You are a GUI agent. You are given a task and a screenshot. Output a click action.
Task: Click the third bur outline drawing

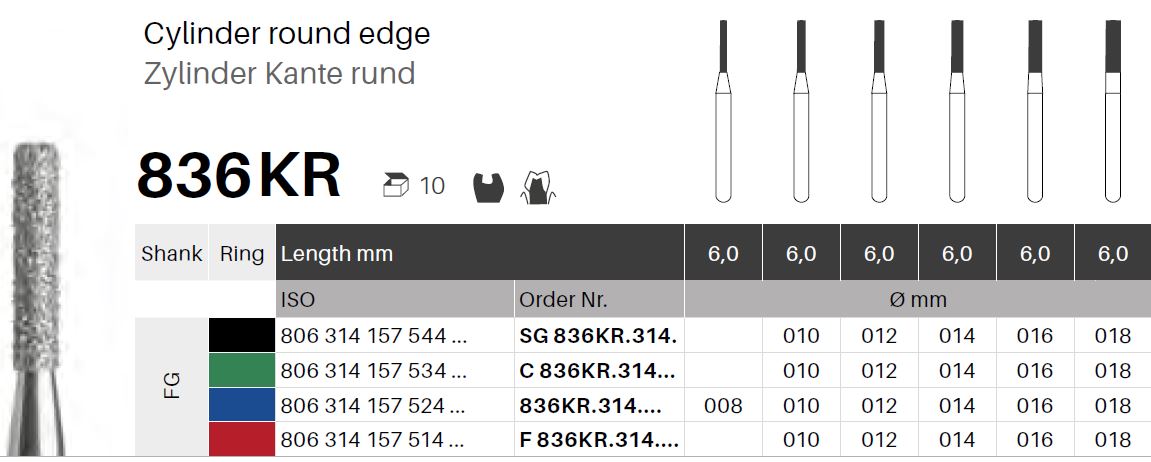point(879,111)
